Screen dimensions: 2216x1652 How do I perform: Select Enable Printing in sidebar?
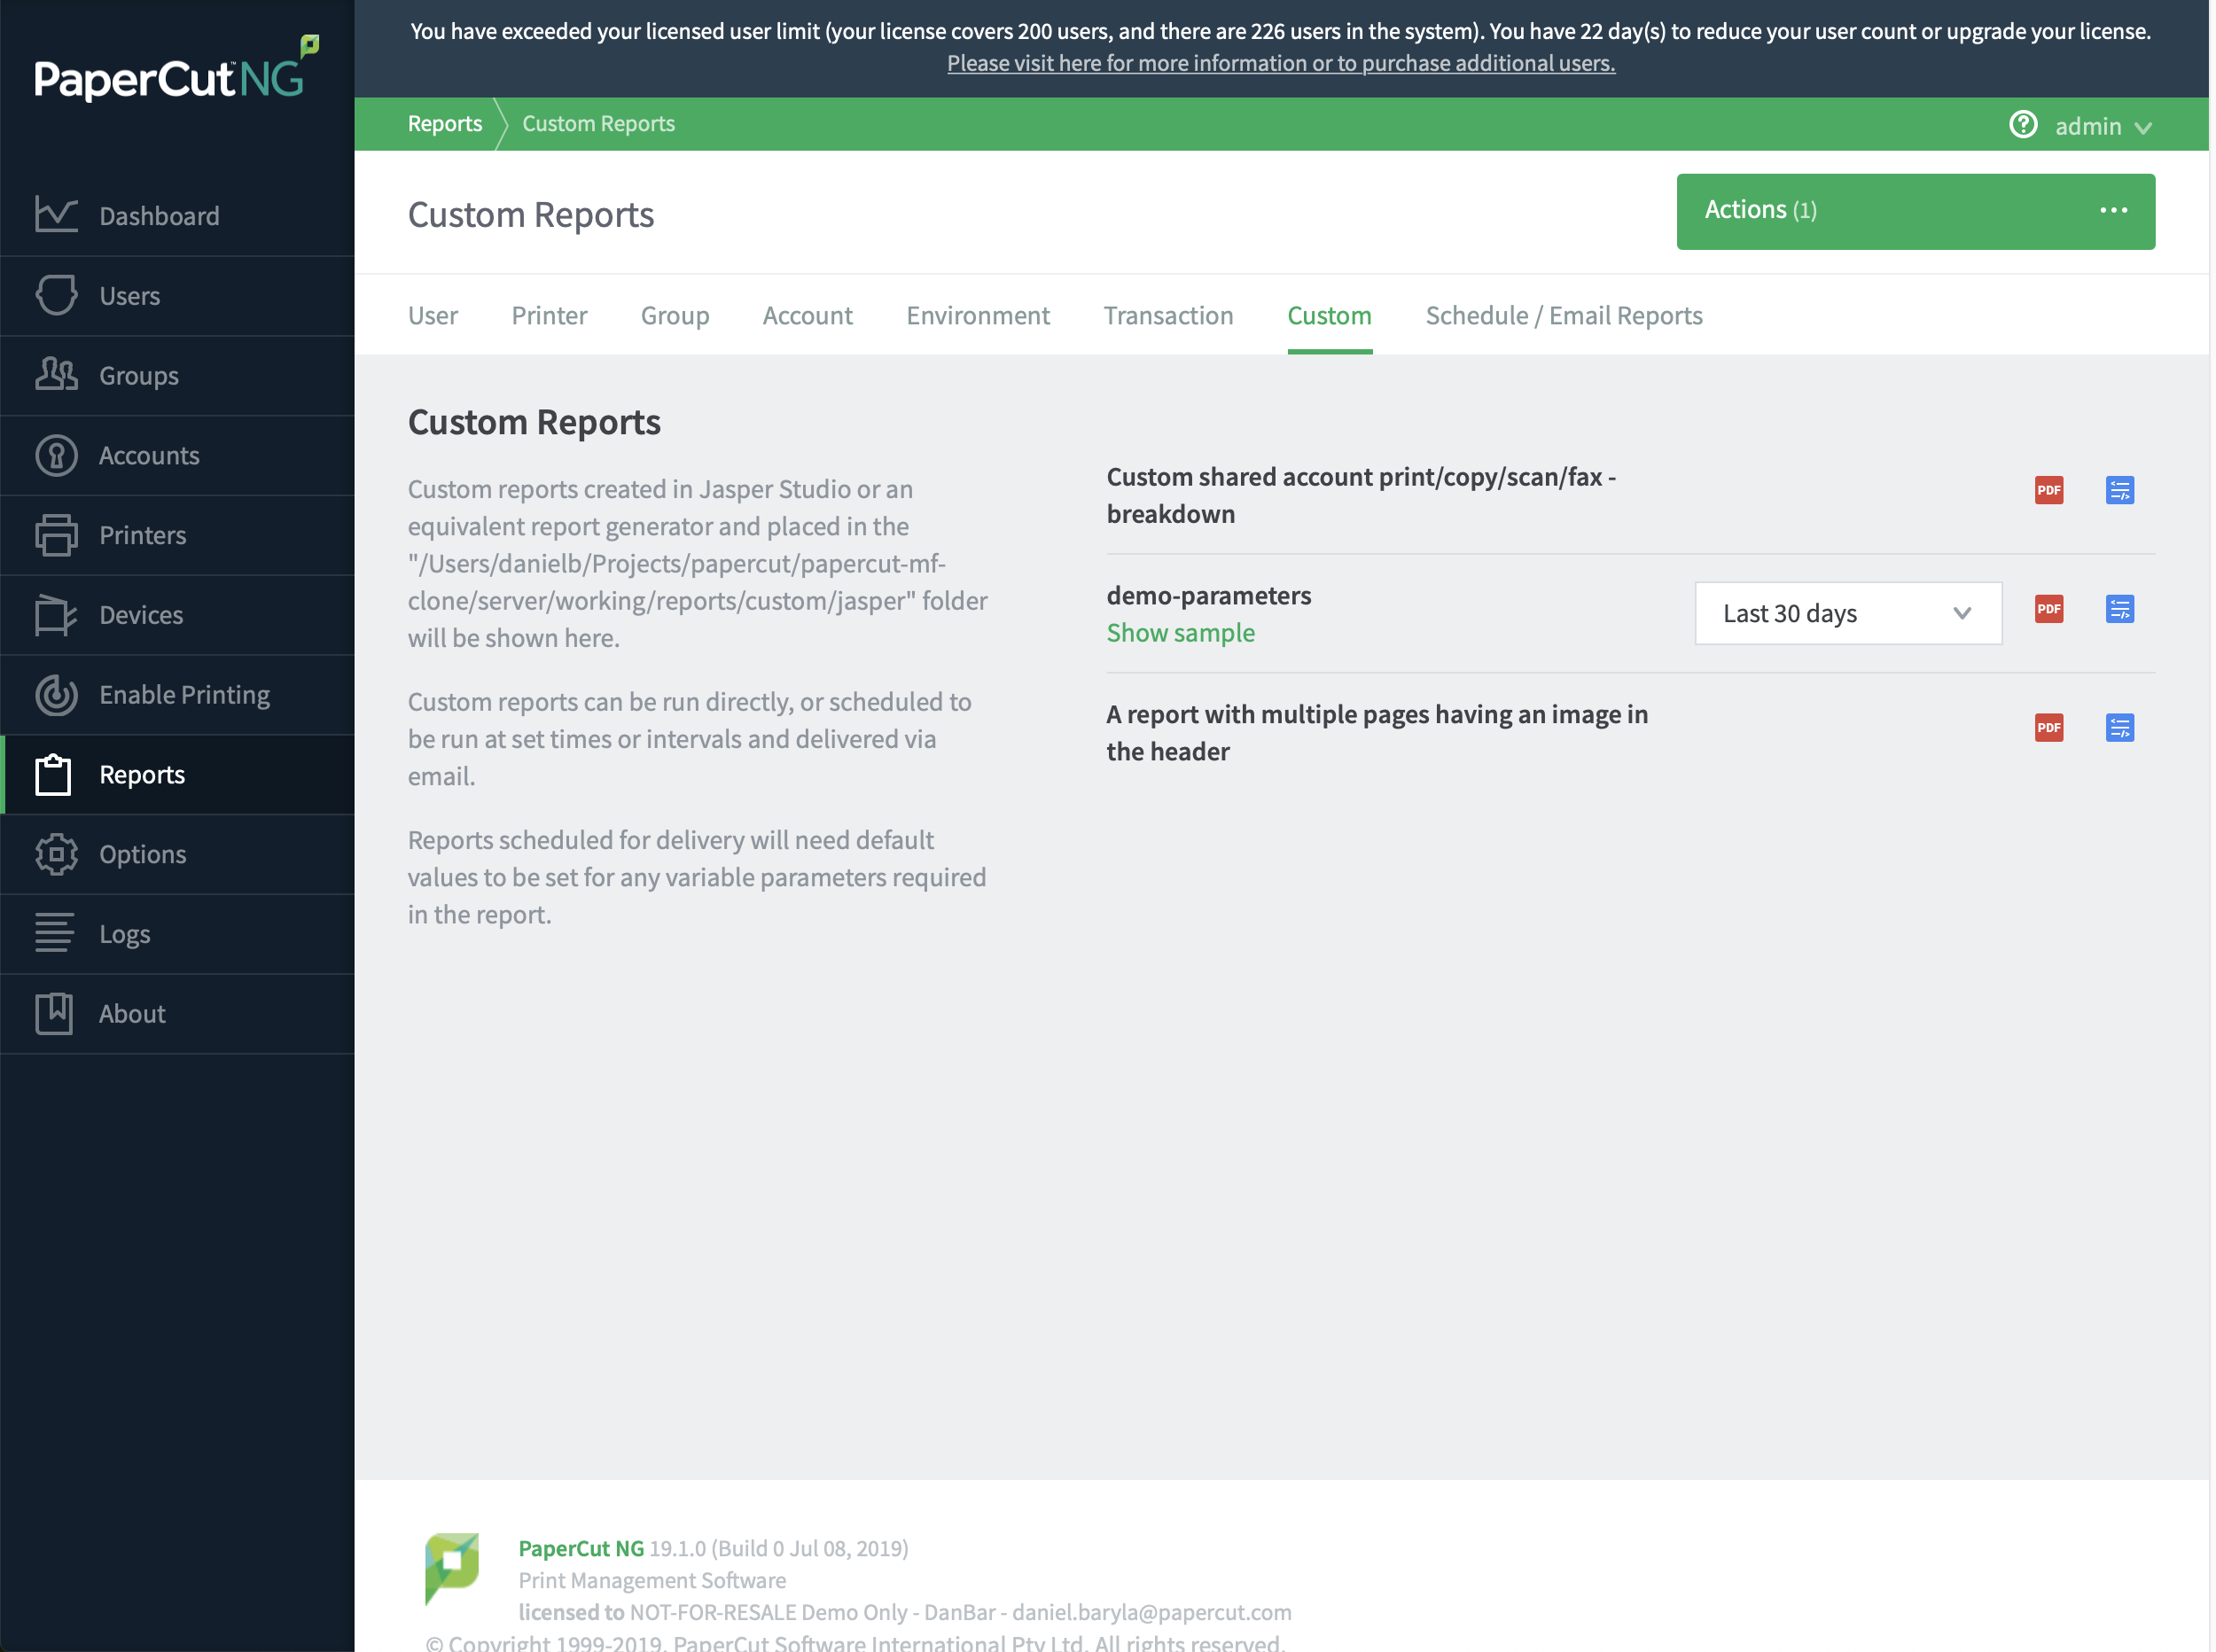click(177, 695)
